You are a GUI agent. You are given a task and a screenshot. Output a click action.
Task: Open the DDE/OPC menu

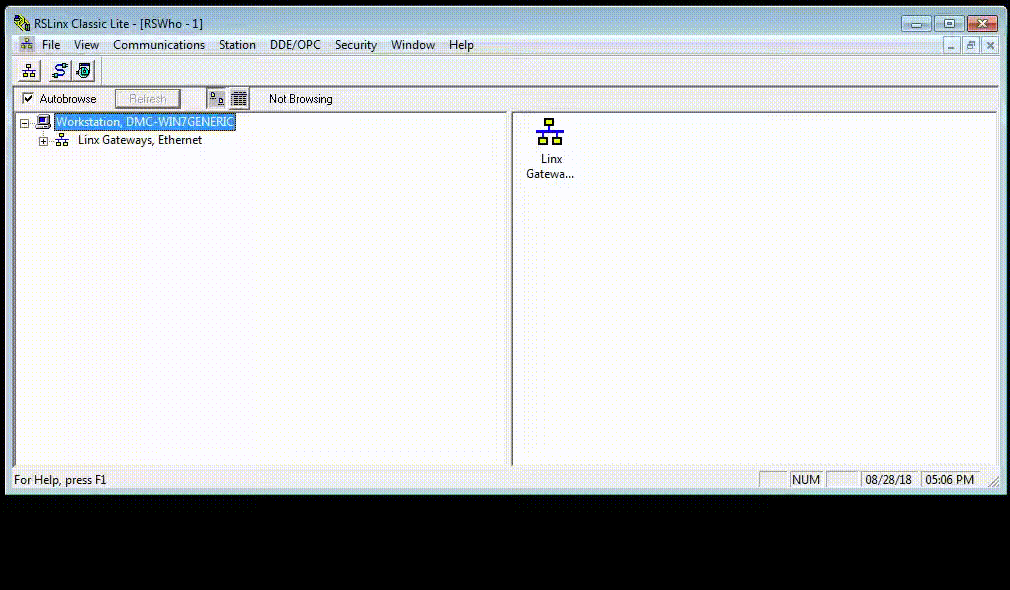coord(295,44)
